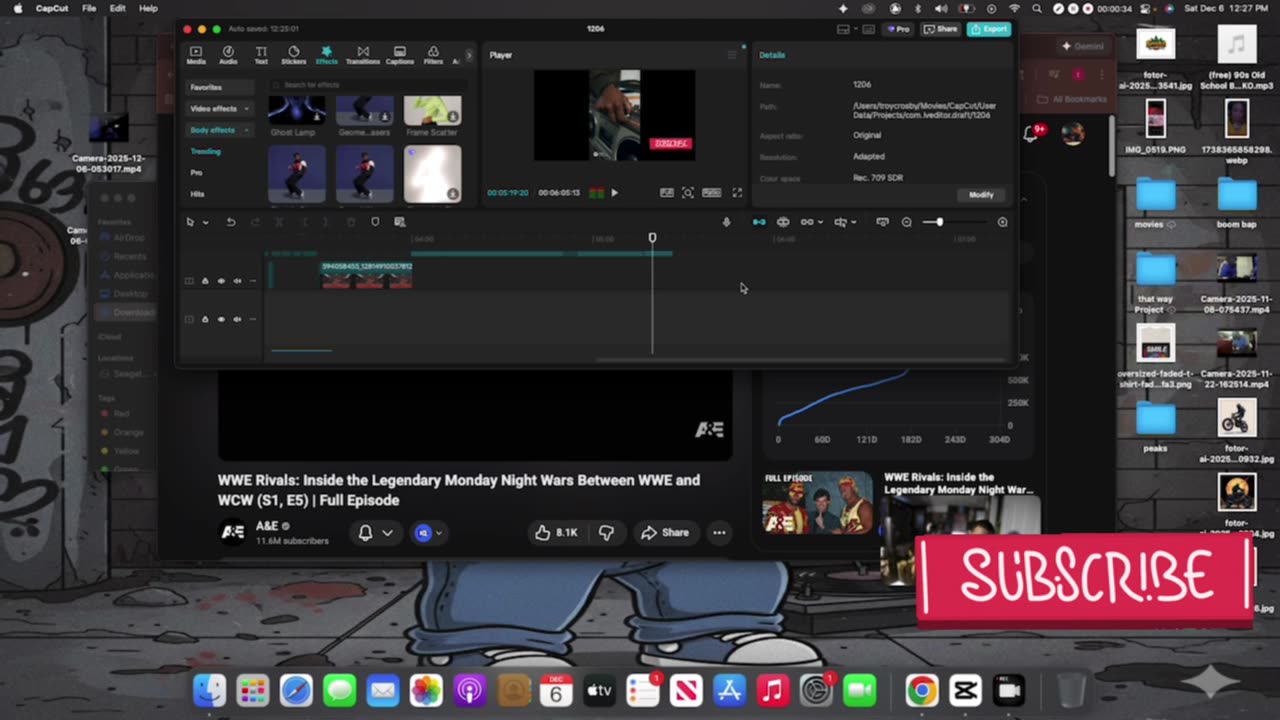1280x720 pixels.
Task: Toggle lock on the first timeline track
Action: [205, 281]
